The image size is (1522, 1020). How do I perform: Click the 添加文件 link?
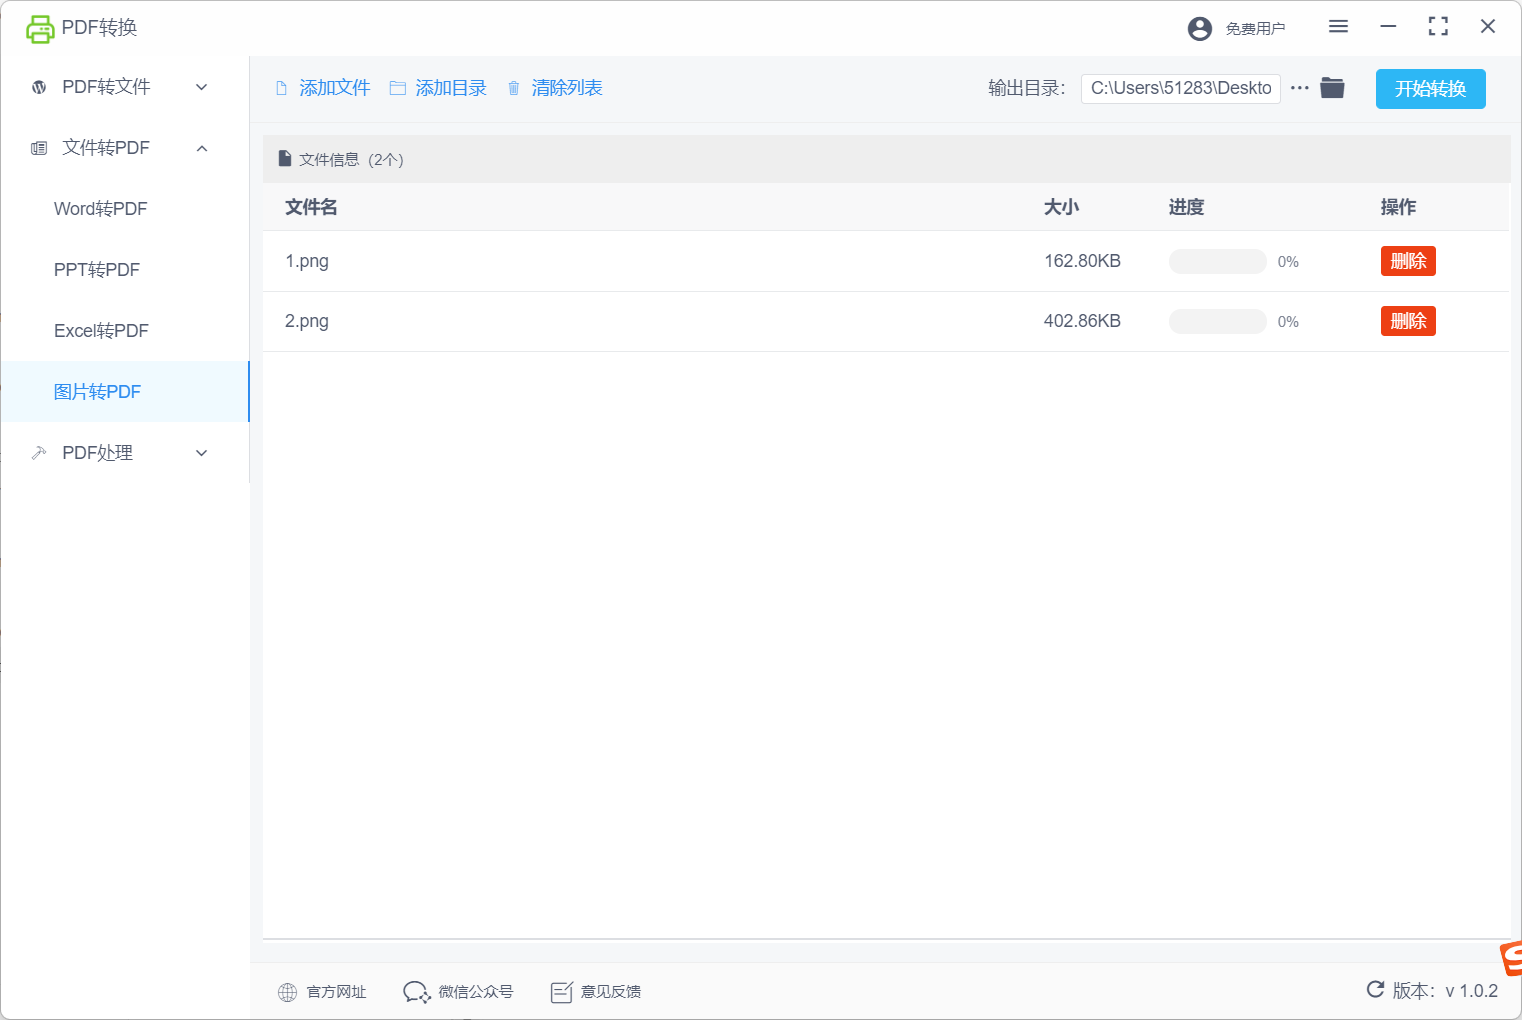click(335, 88)
